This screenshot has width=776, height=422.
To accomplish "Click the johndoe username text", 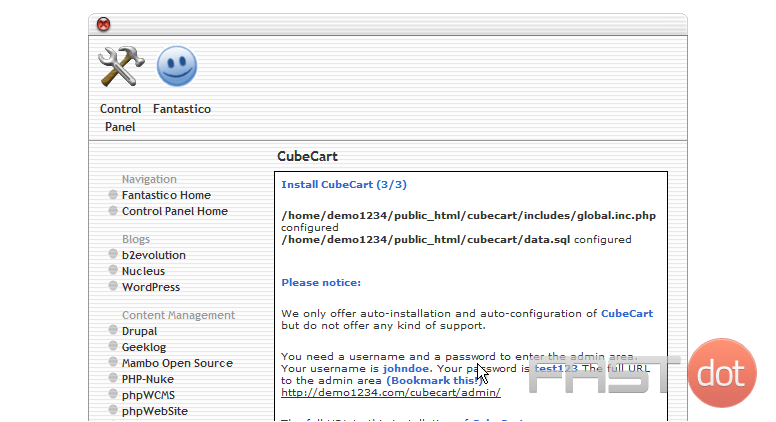I will [406, 369].
